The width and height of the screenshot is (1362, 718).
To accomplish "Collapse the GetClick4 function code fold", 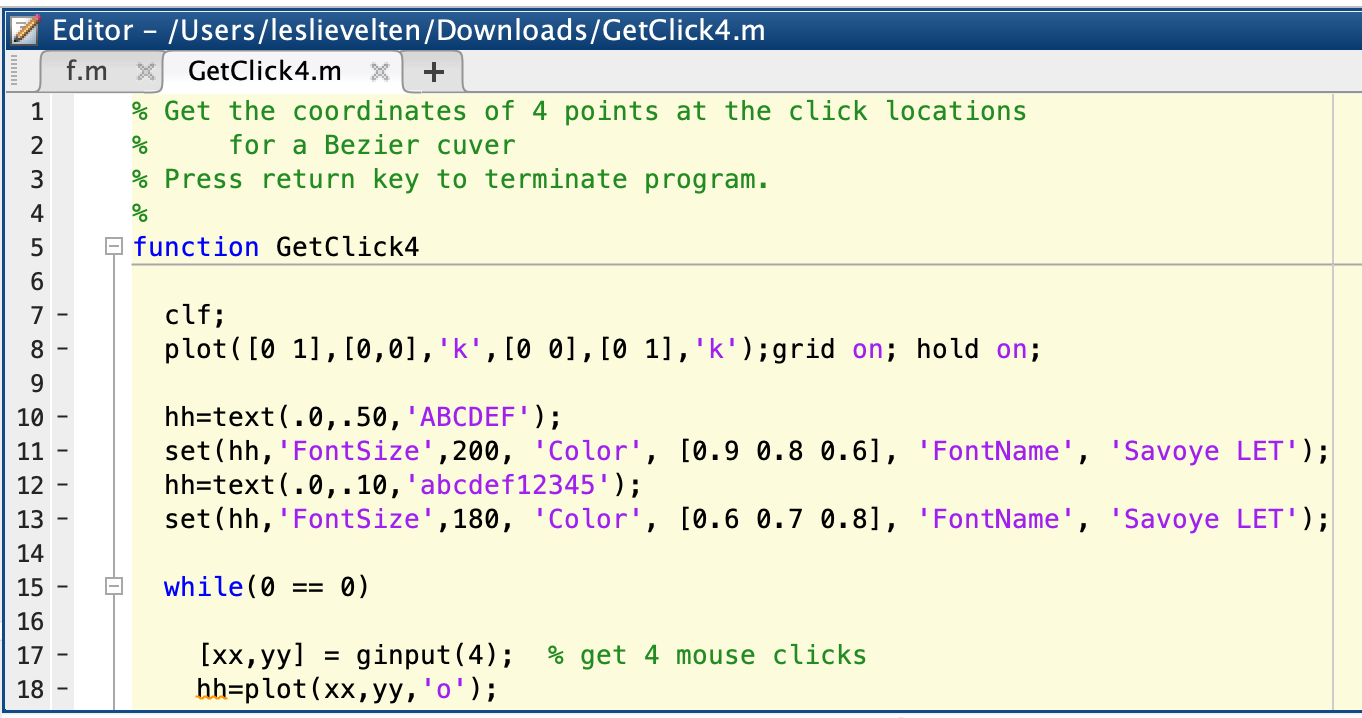I will (113, 247).
